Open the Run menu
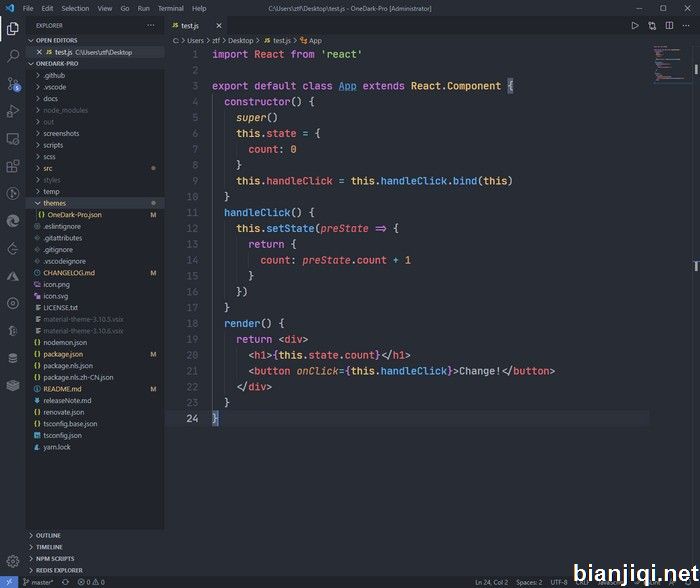The width and height of the screenshot is (700, 588). (x=143, y=8)
